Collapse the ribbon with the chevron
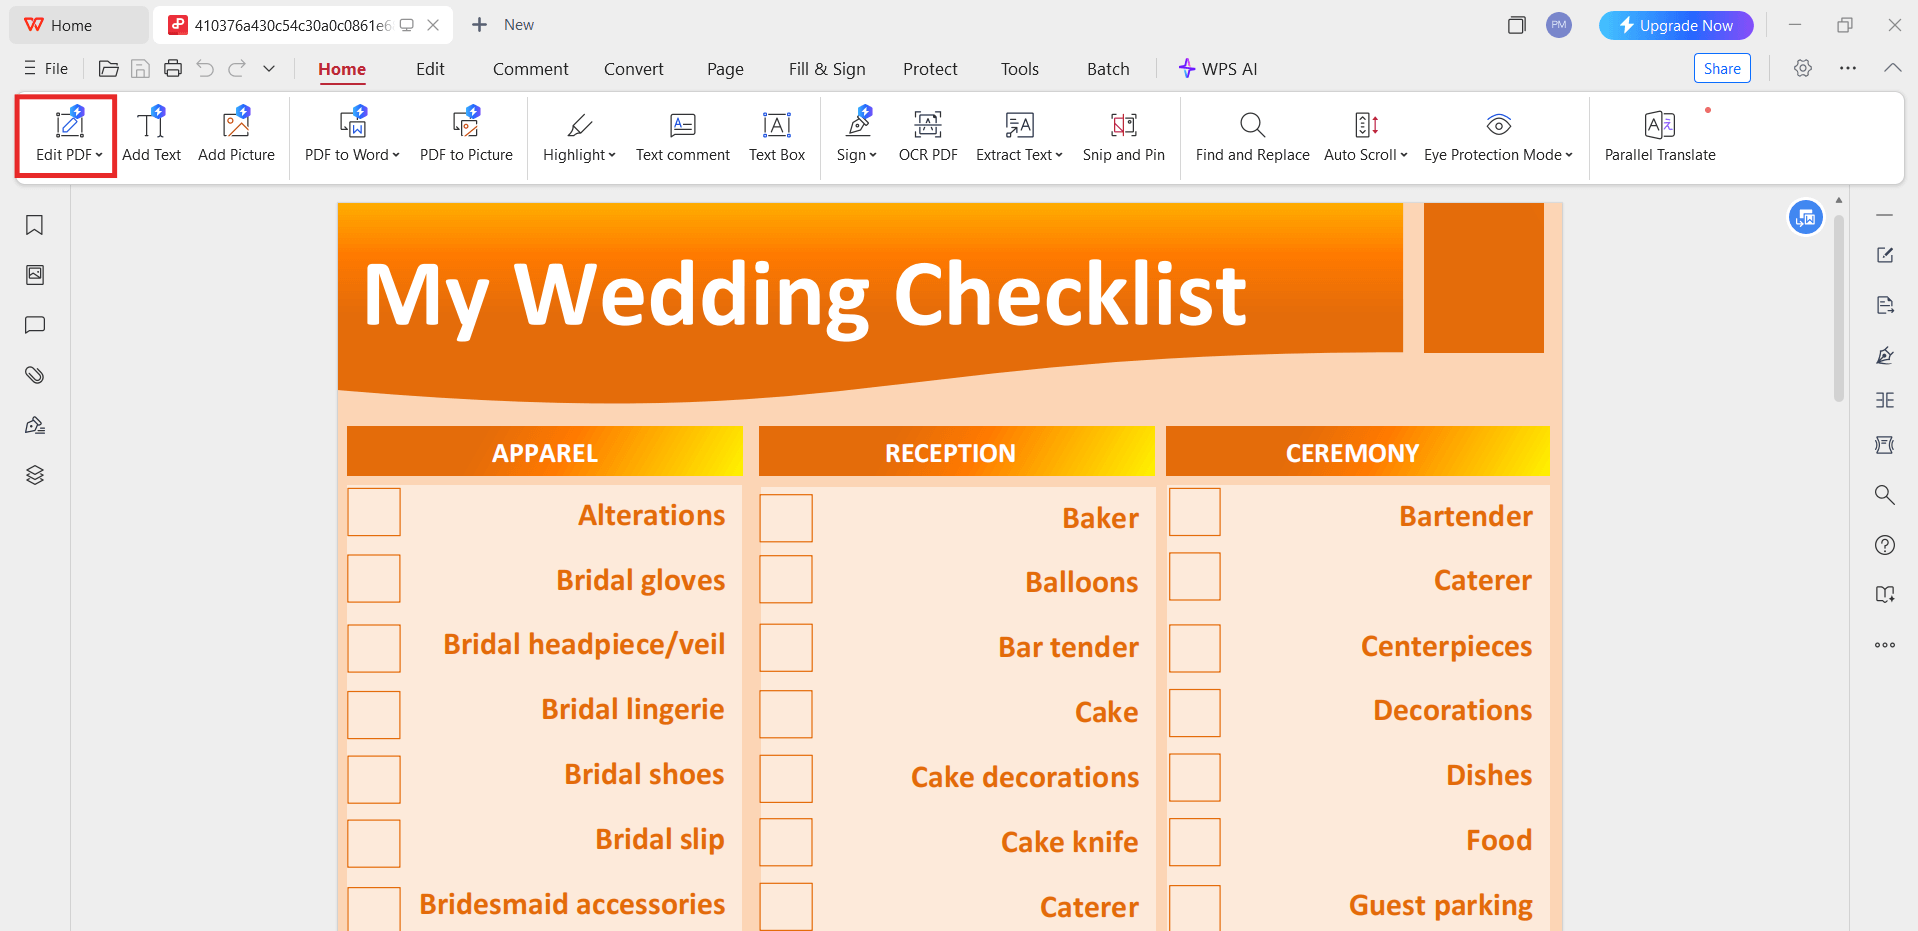The width and height of the screenshot is (1918, 931). [x=1892, y=68]
